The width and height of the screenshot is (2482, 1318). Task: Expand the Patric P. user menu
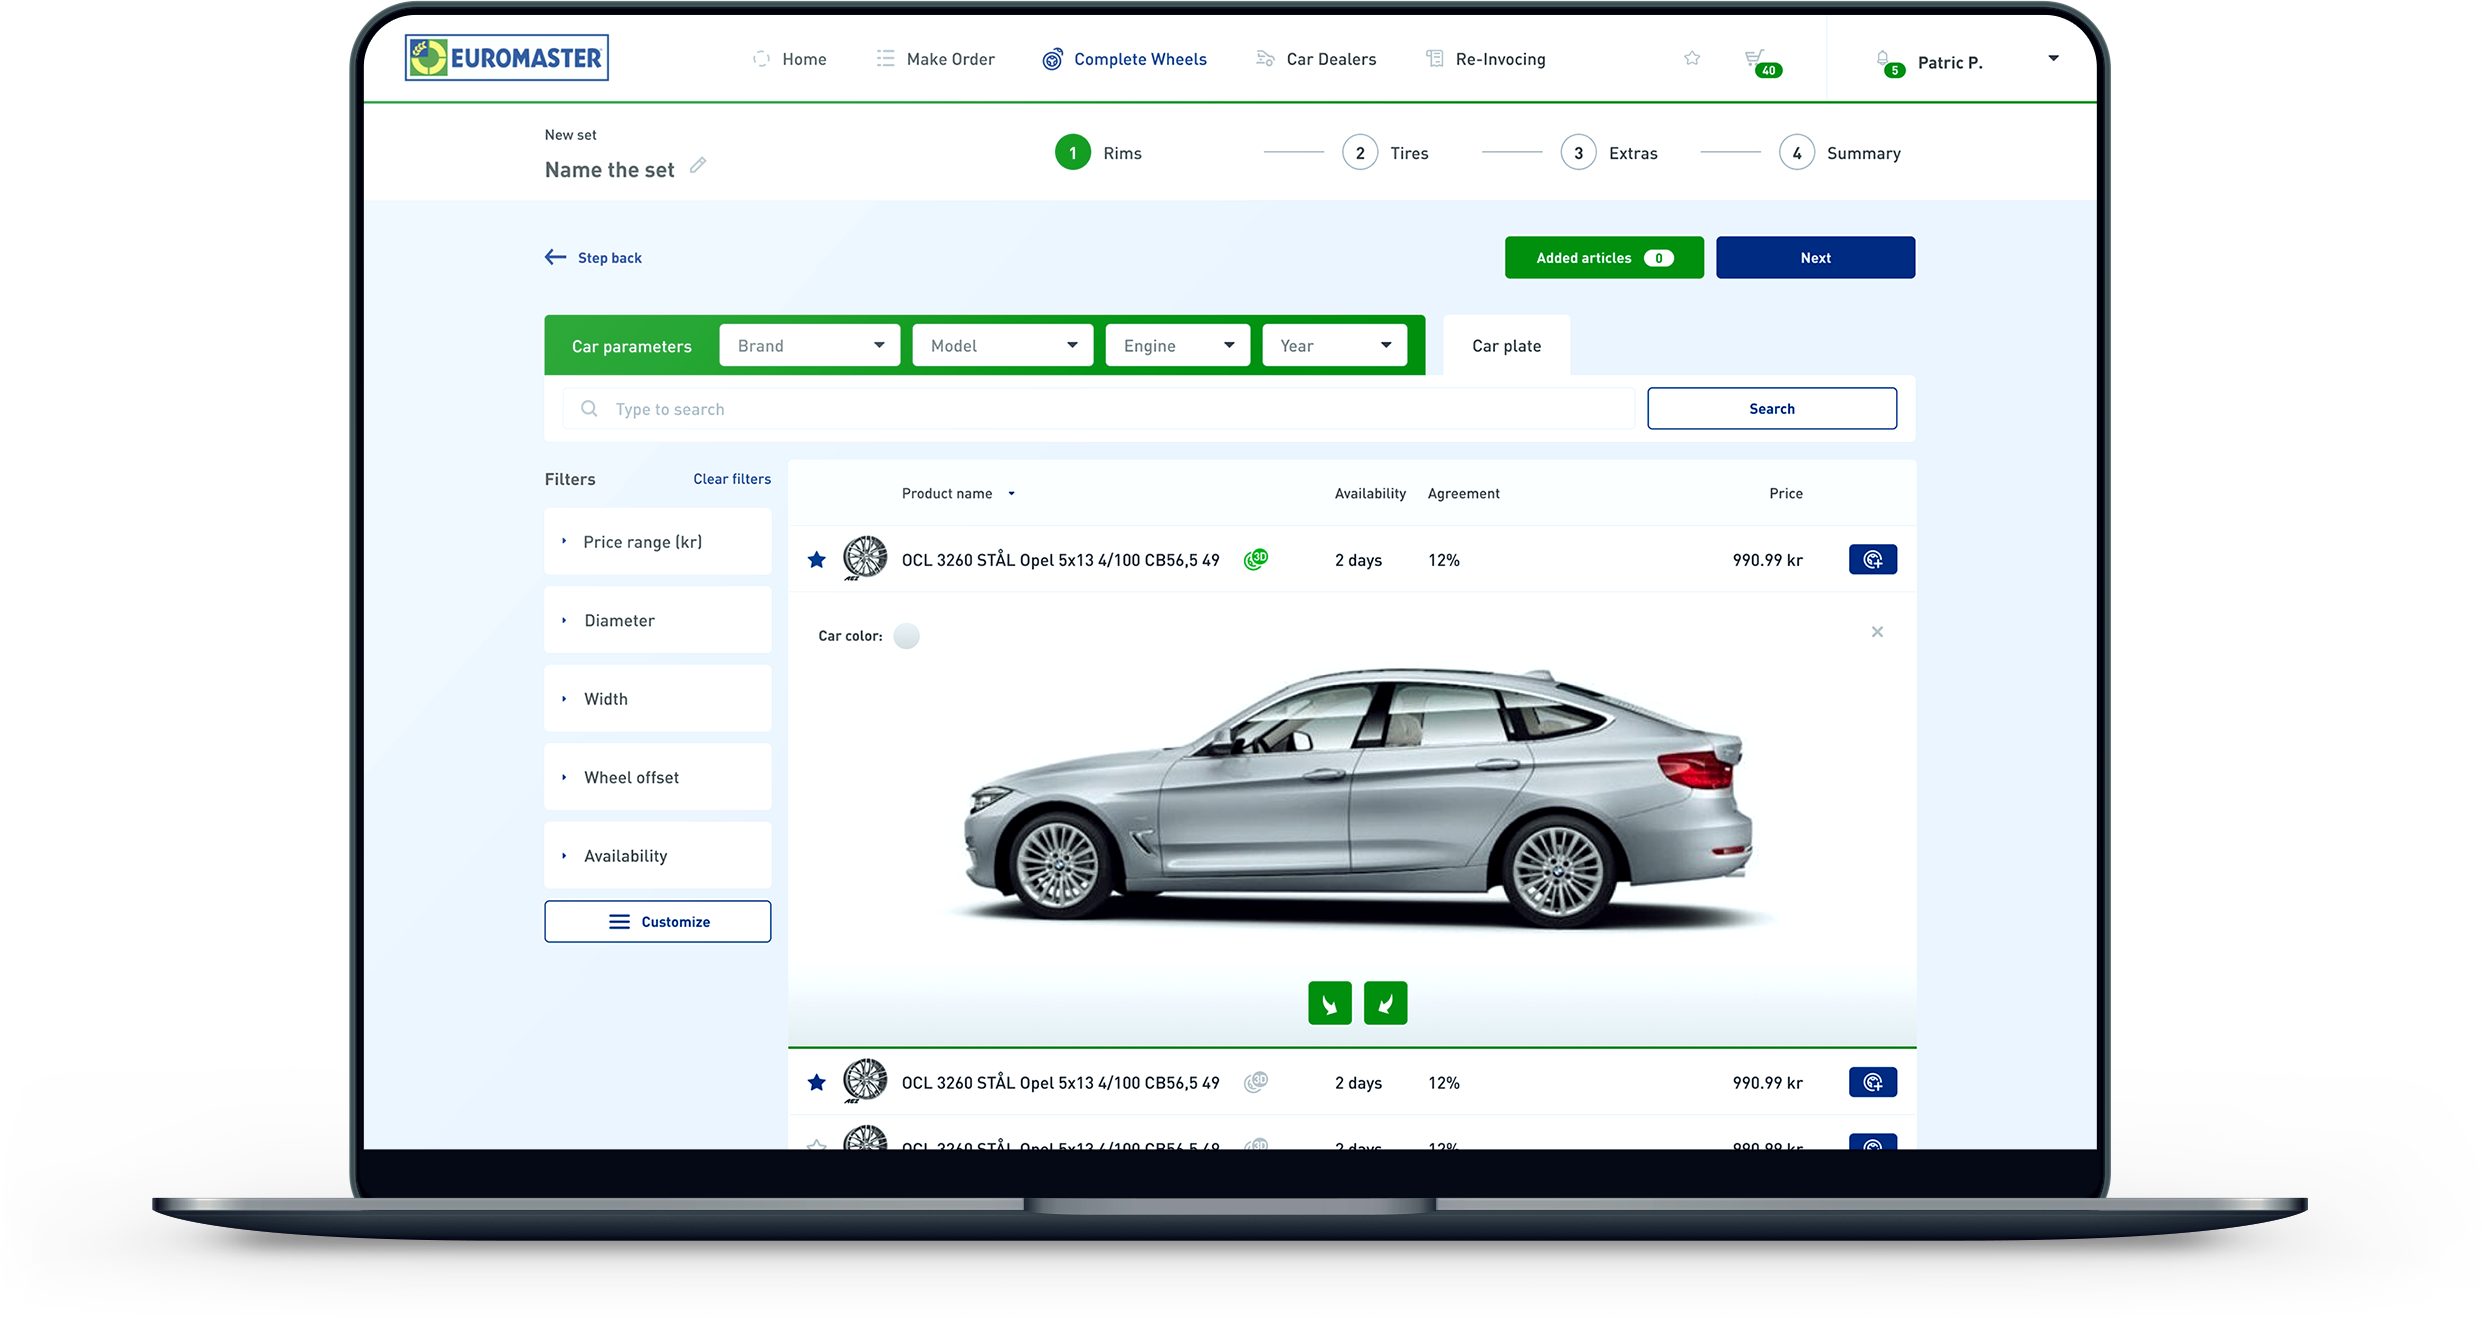click(x=2053, y=58)
